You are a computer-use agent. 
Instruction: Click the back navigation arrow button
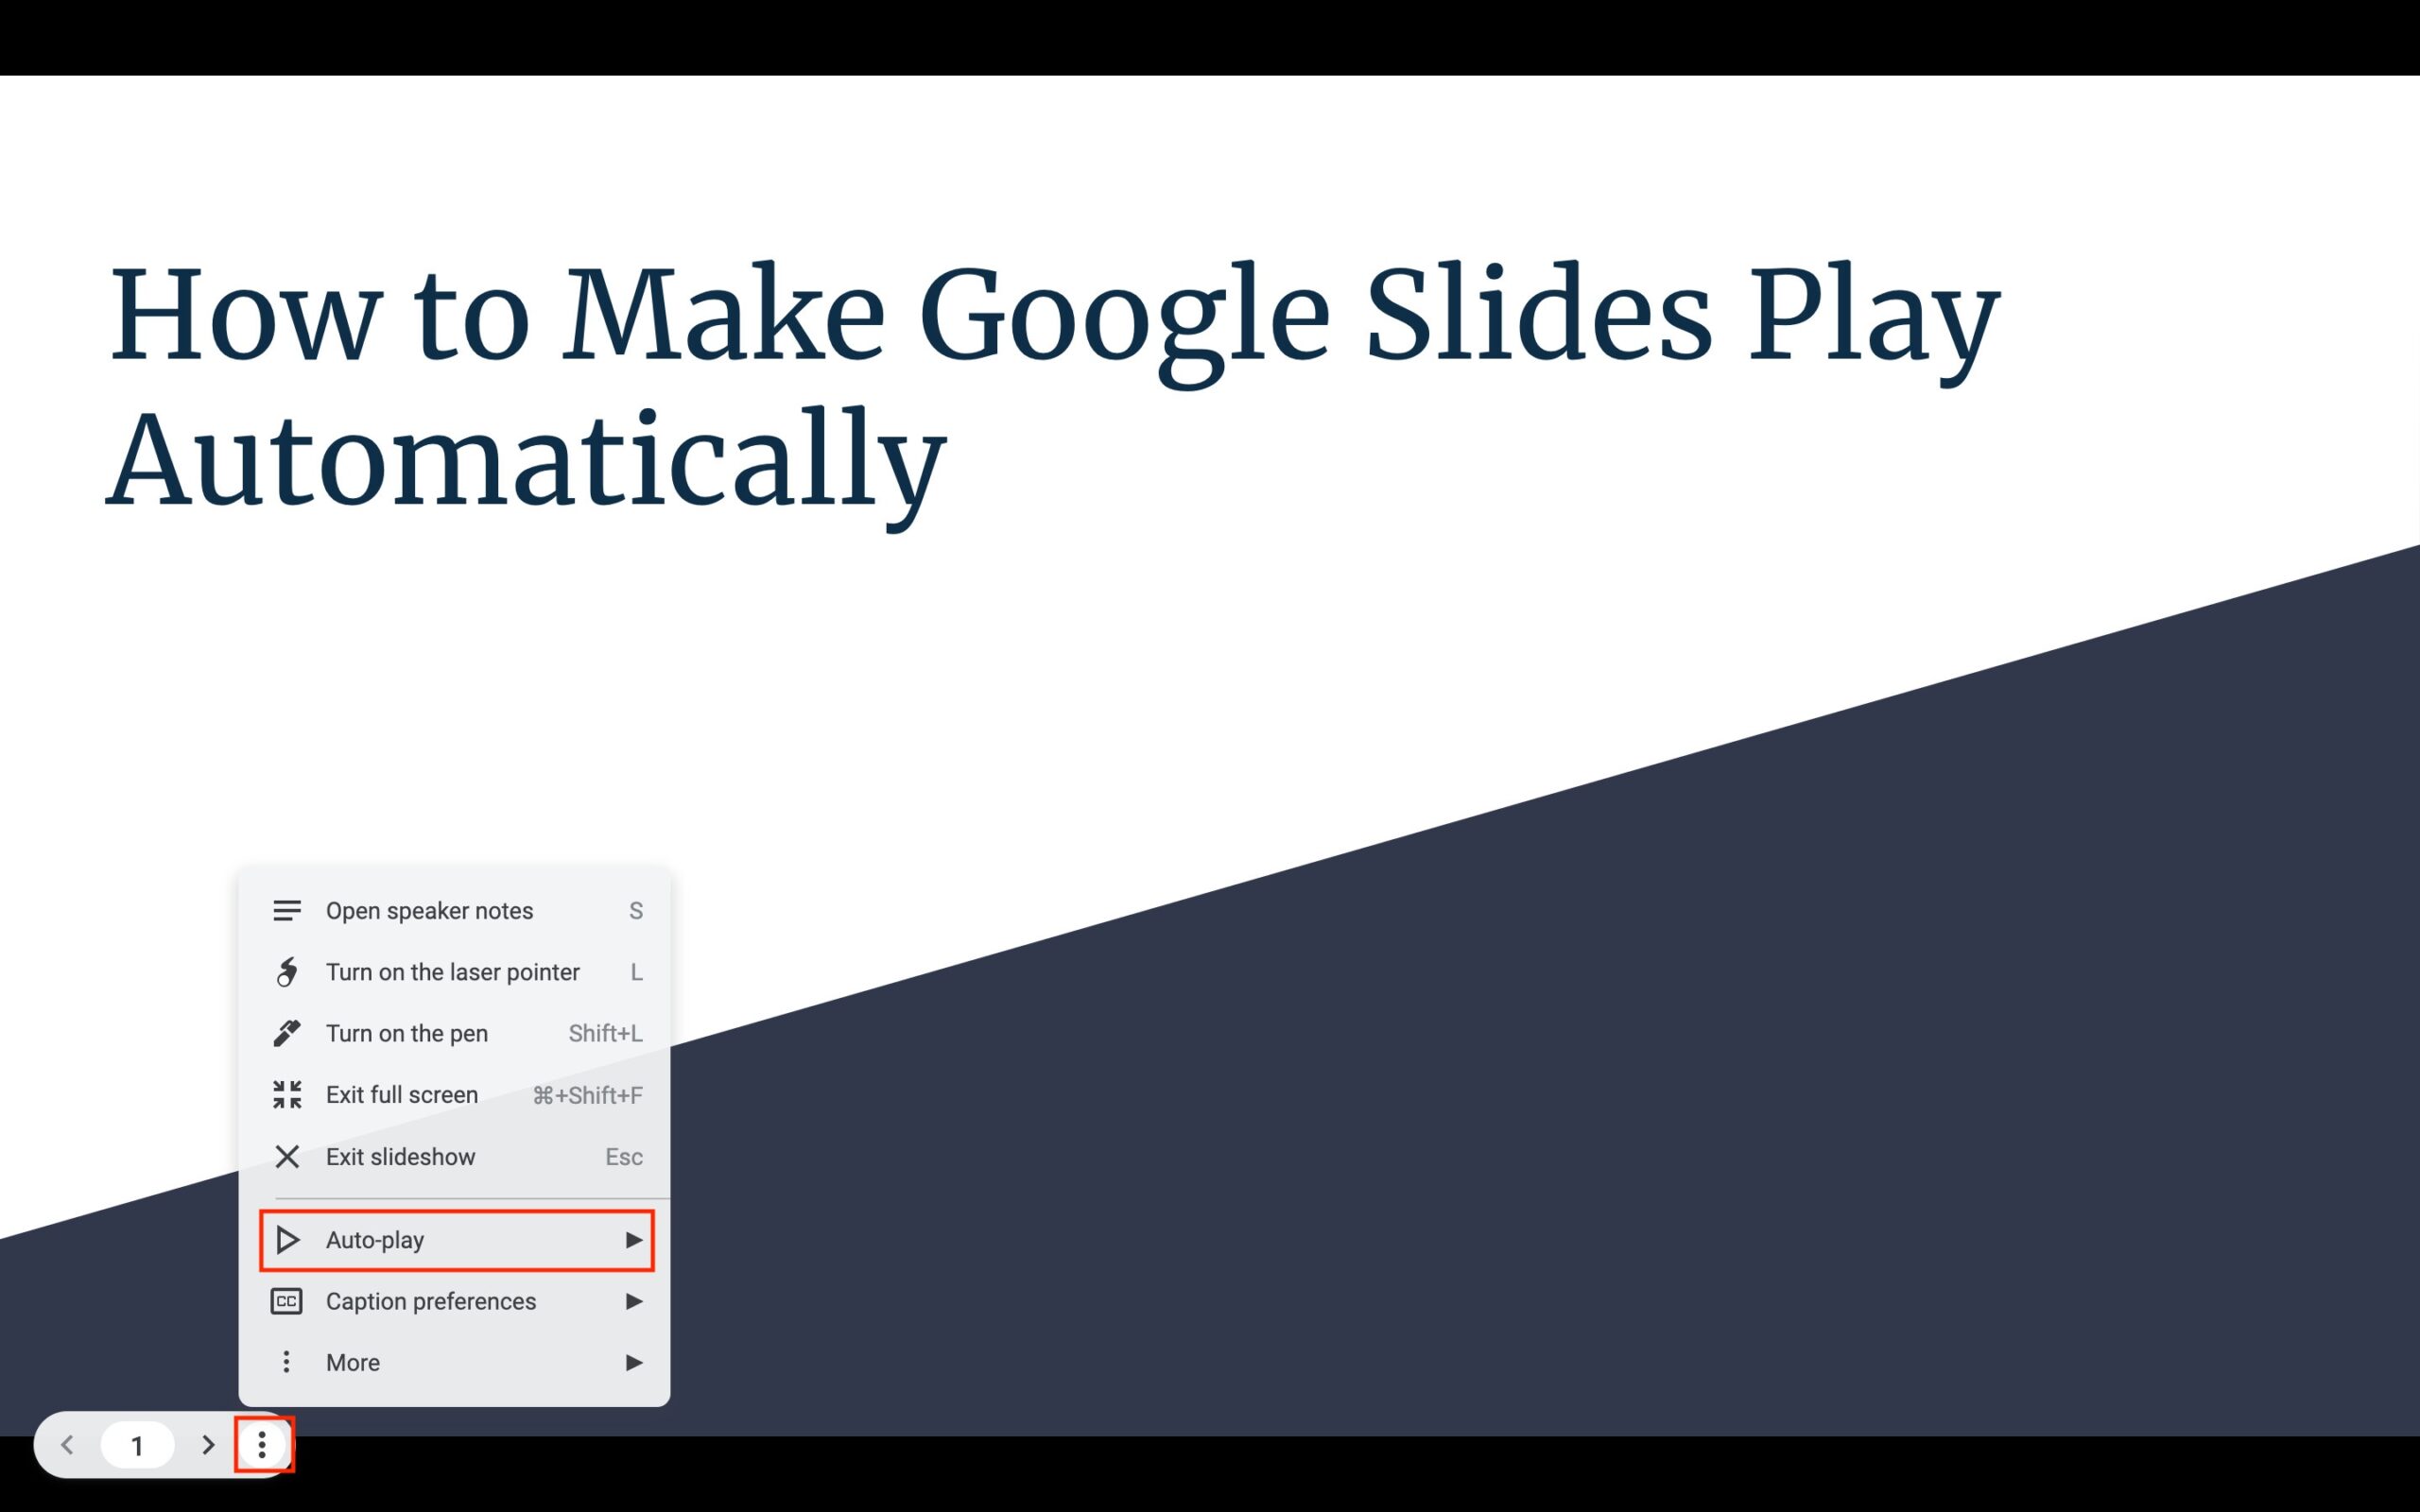tap(66, 1444)
